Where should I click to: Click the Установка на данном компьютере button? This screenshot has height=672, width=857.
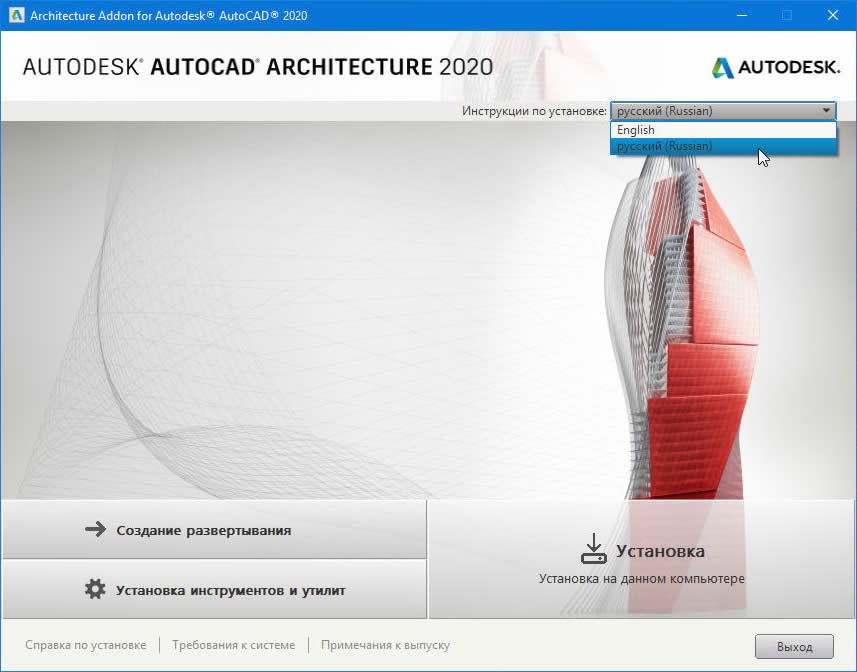click(x=642, y=559)
